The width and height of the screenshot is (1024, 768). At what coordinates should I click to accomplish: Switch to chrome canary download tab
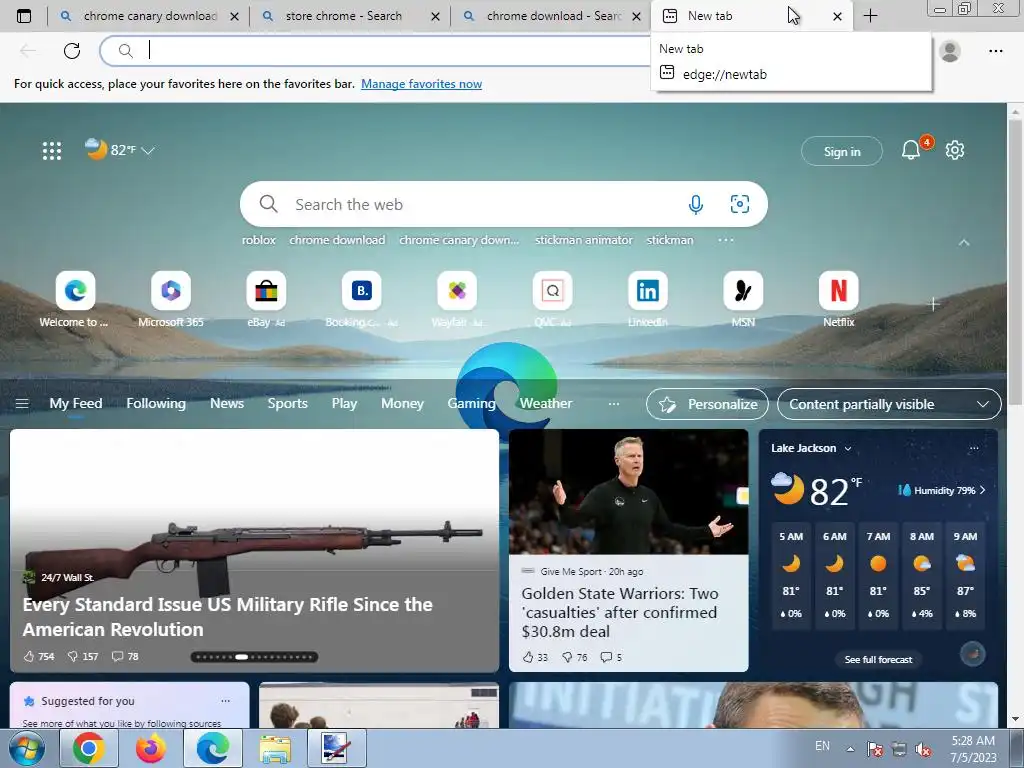click(x=150, y=16)
